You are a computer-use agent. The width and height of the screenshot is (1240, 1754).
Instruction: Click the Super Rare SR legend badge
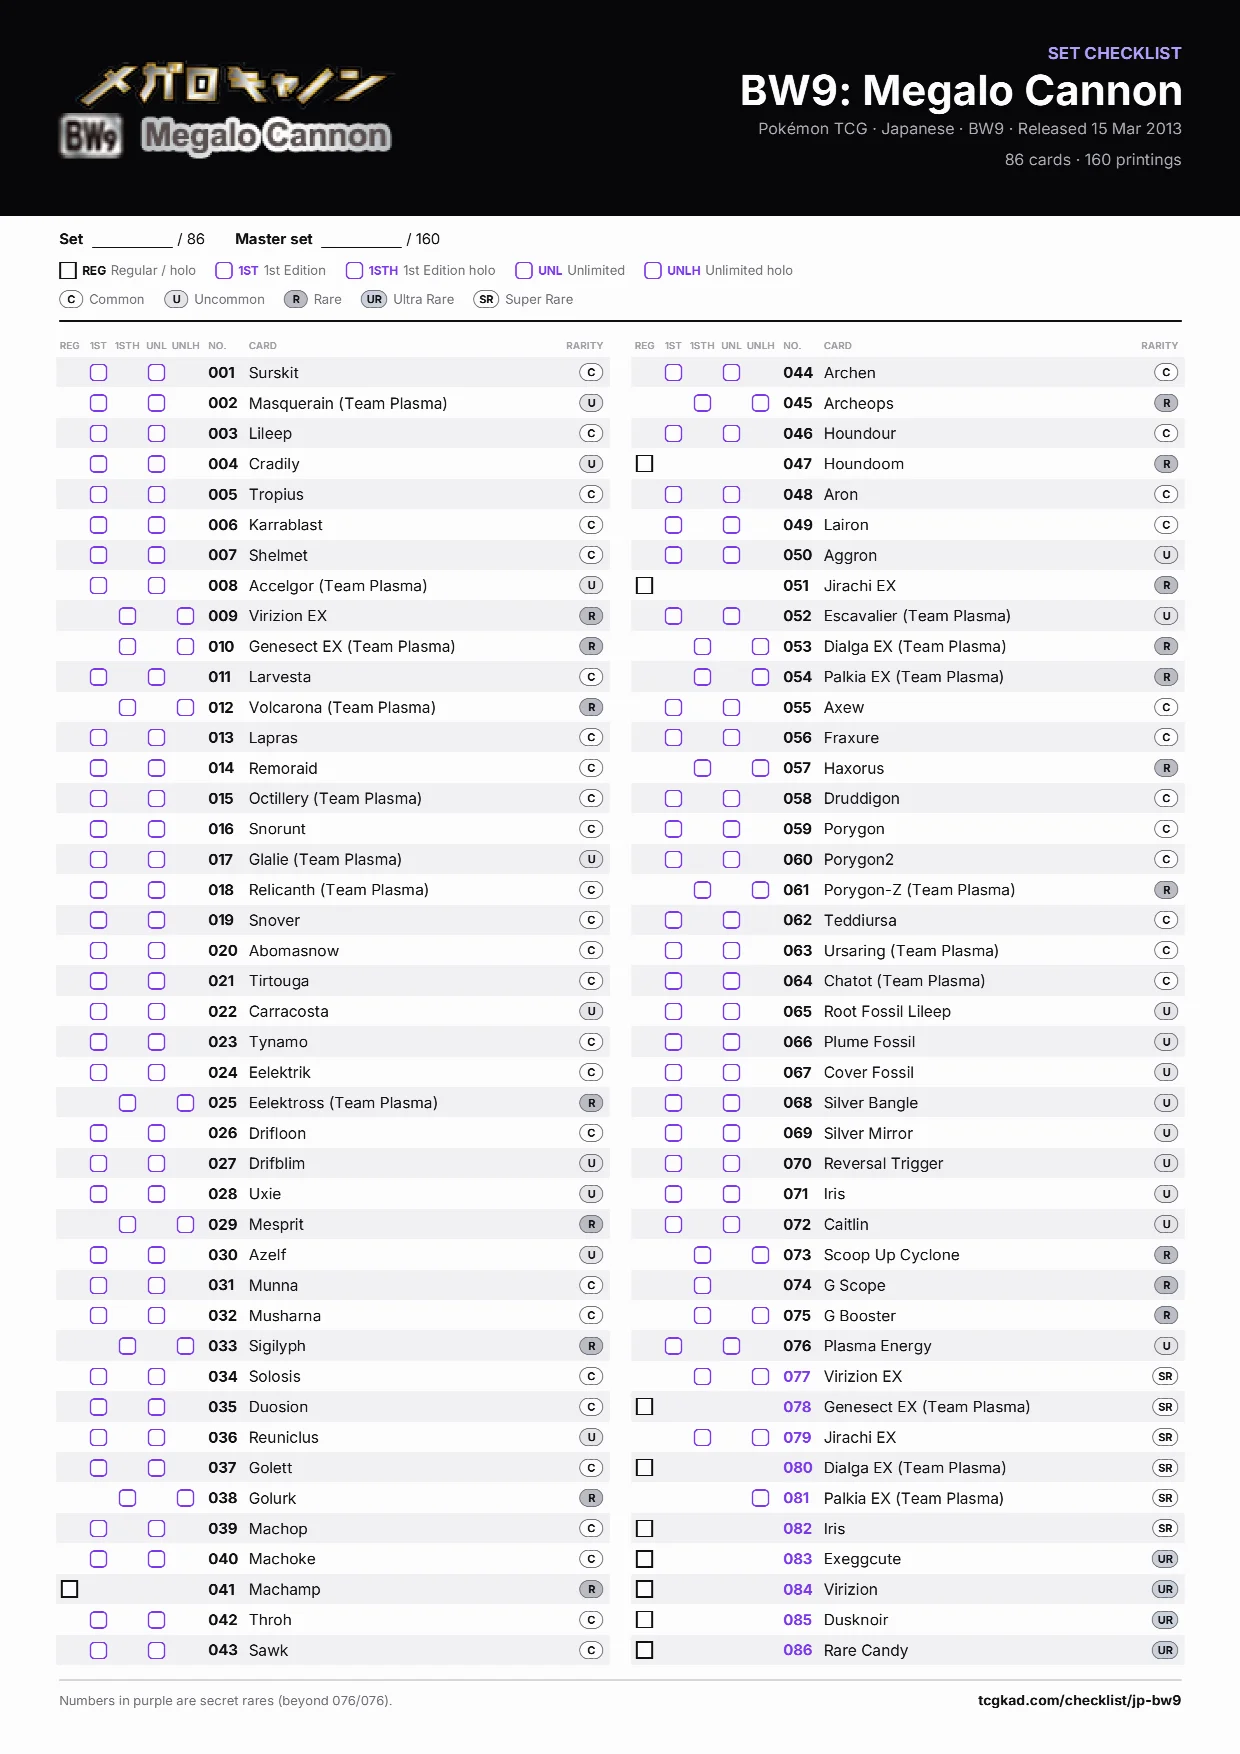[x=486, y=299]
